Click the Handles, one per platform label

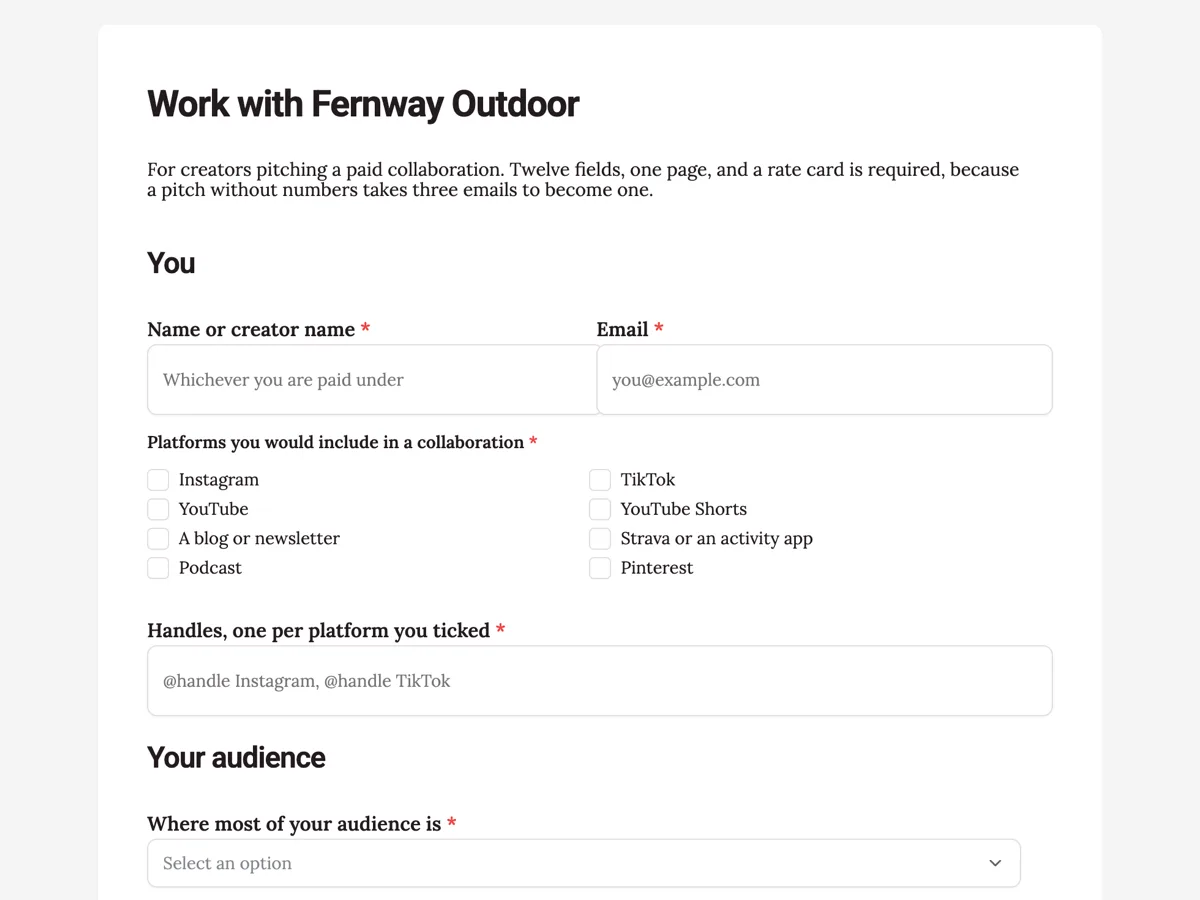(x=326, y=631)
